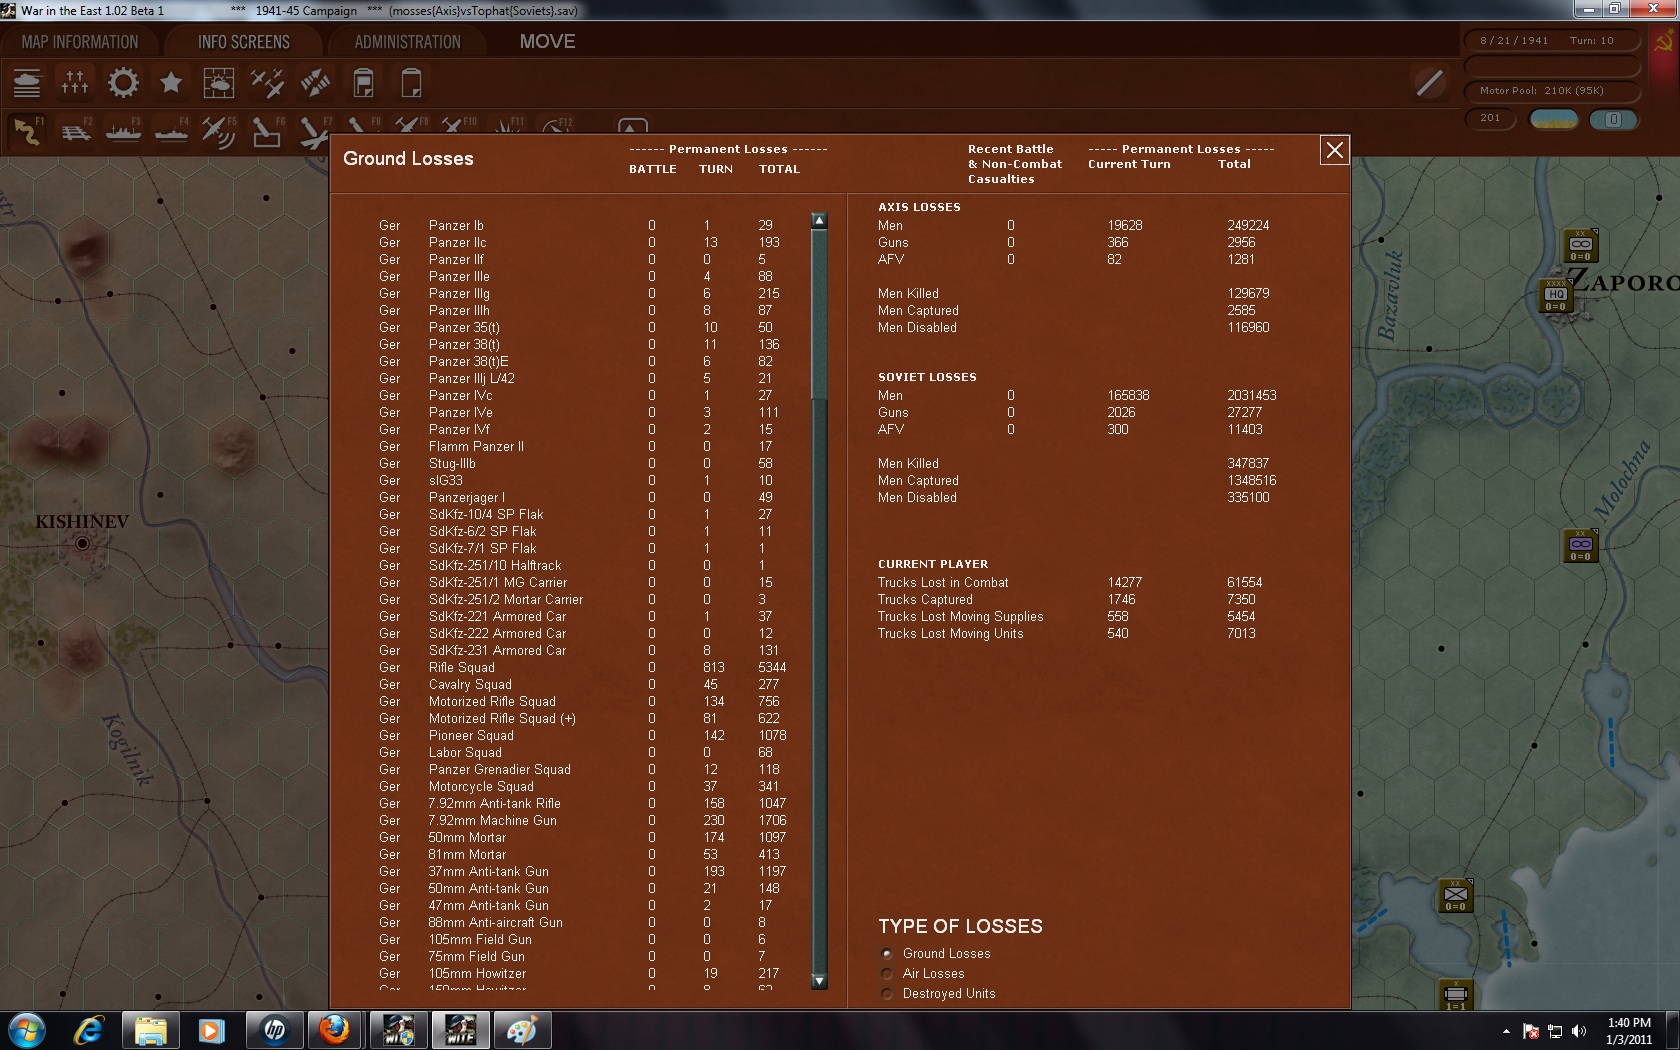Select the F6 bomb unit mode
The width and height of the screenshot is (1680, 1050).
coord(267,131)
